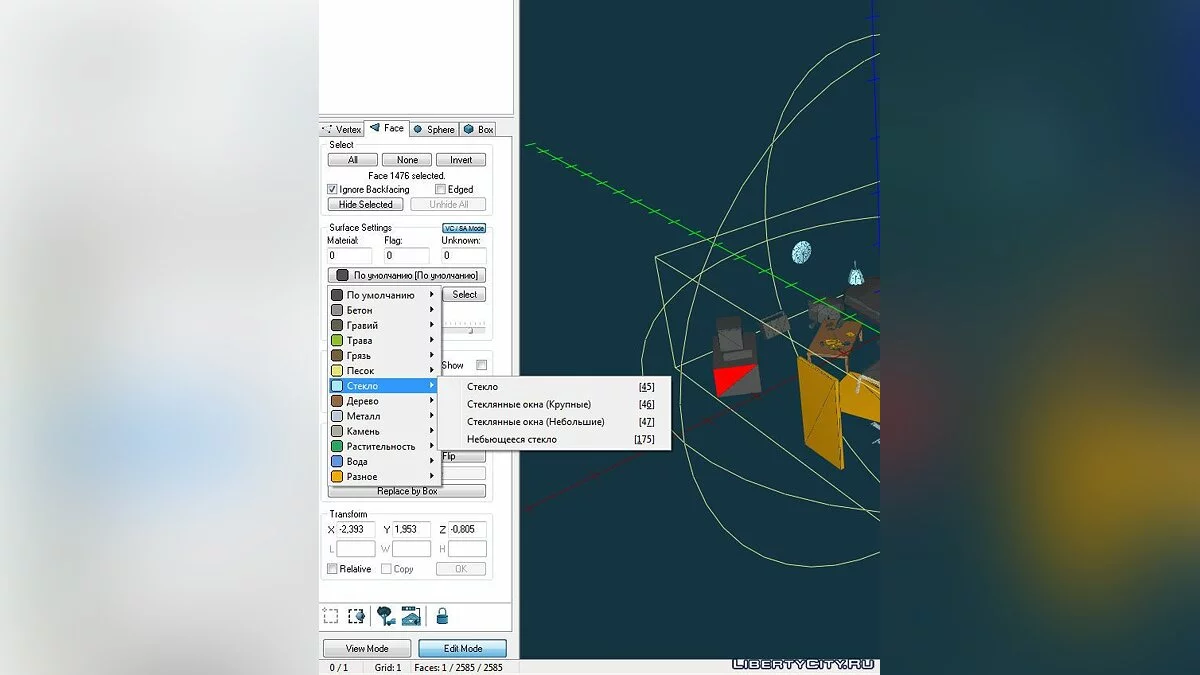The height and width of the screenshot is (675, 1200).
Task: Switch to the Vertex tab
Action: tap(342, 129)
